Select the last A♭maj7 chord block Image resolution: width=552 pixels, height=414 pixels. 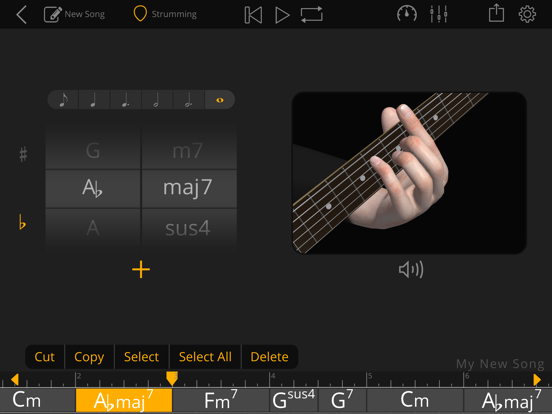tap(508, 401)
